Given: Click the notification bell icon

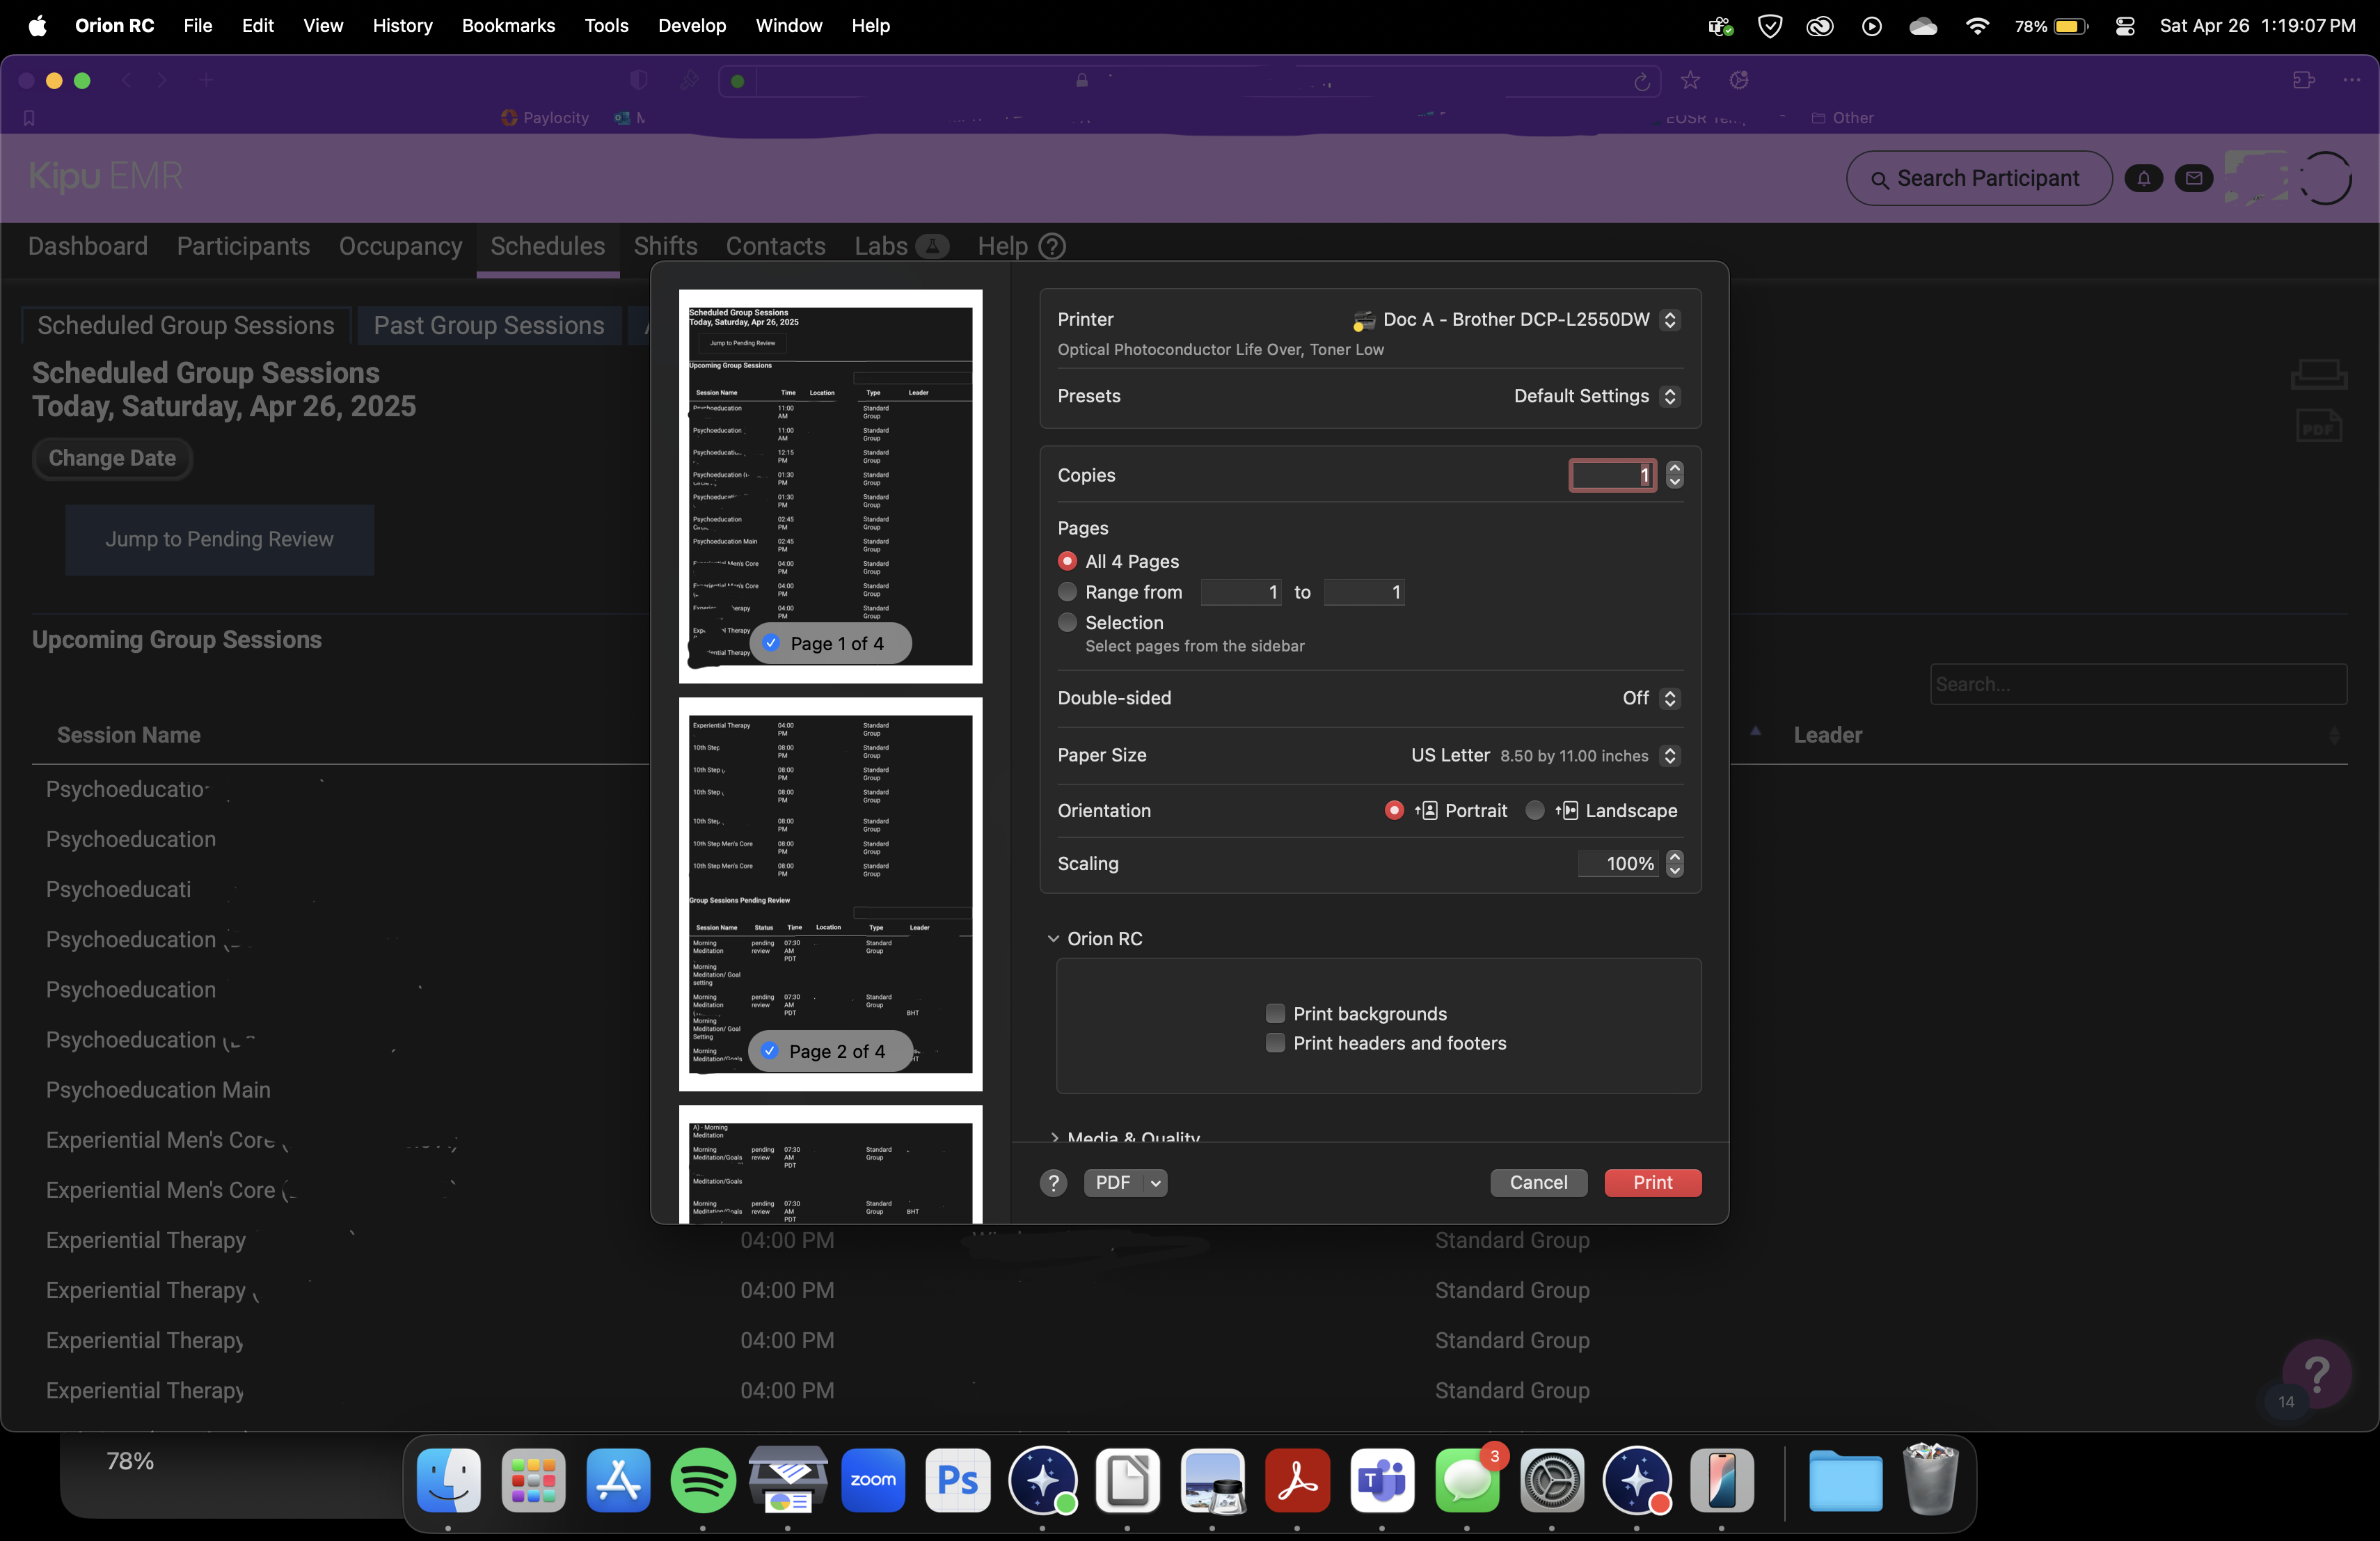Looking at the screenshot, I should [x=2143, y=179].
